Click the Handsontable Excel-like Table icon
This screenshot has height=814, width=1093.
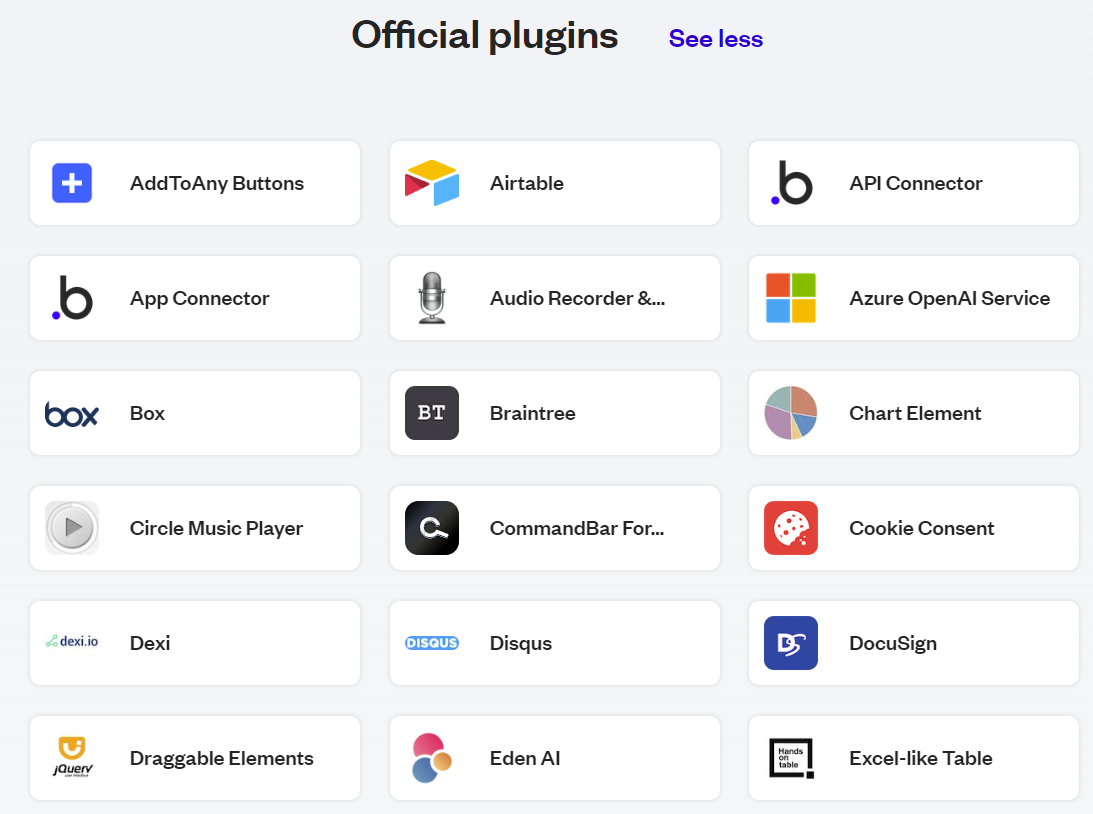(x=791, y=758)
